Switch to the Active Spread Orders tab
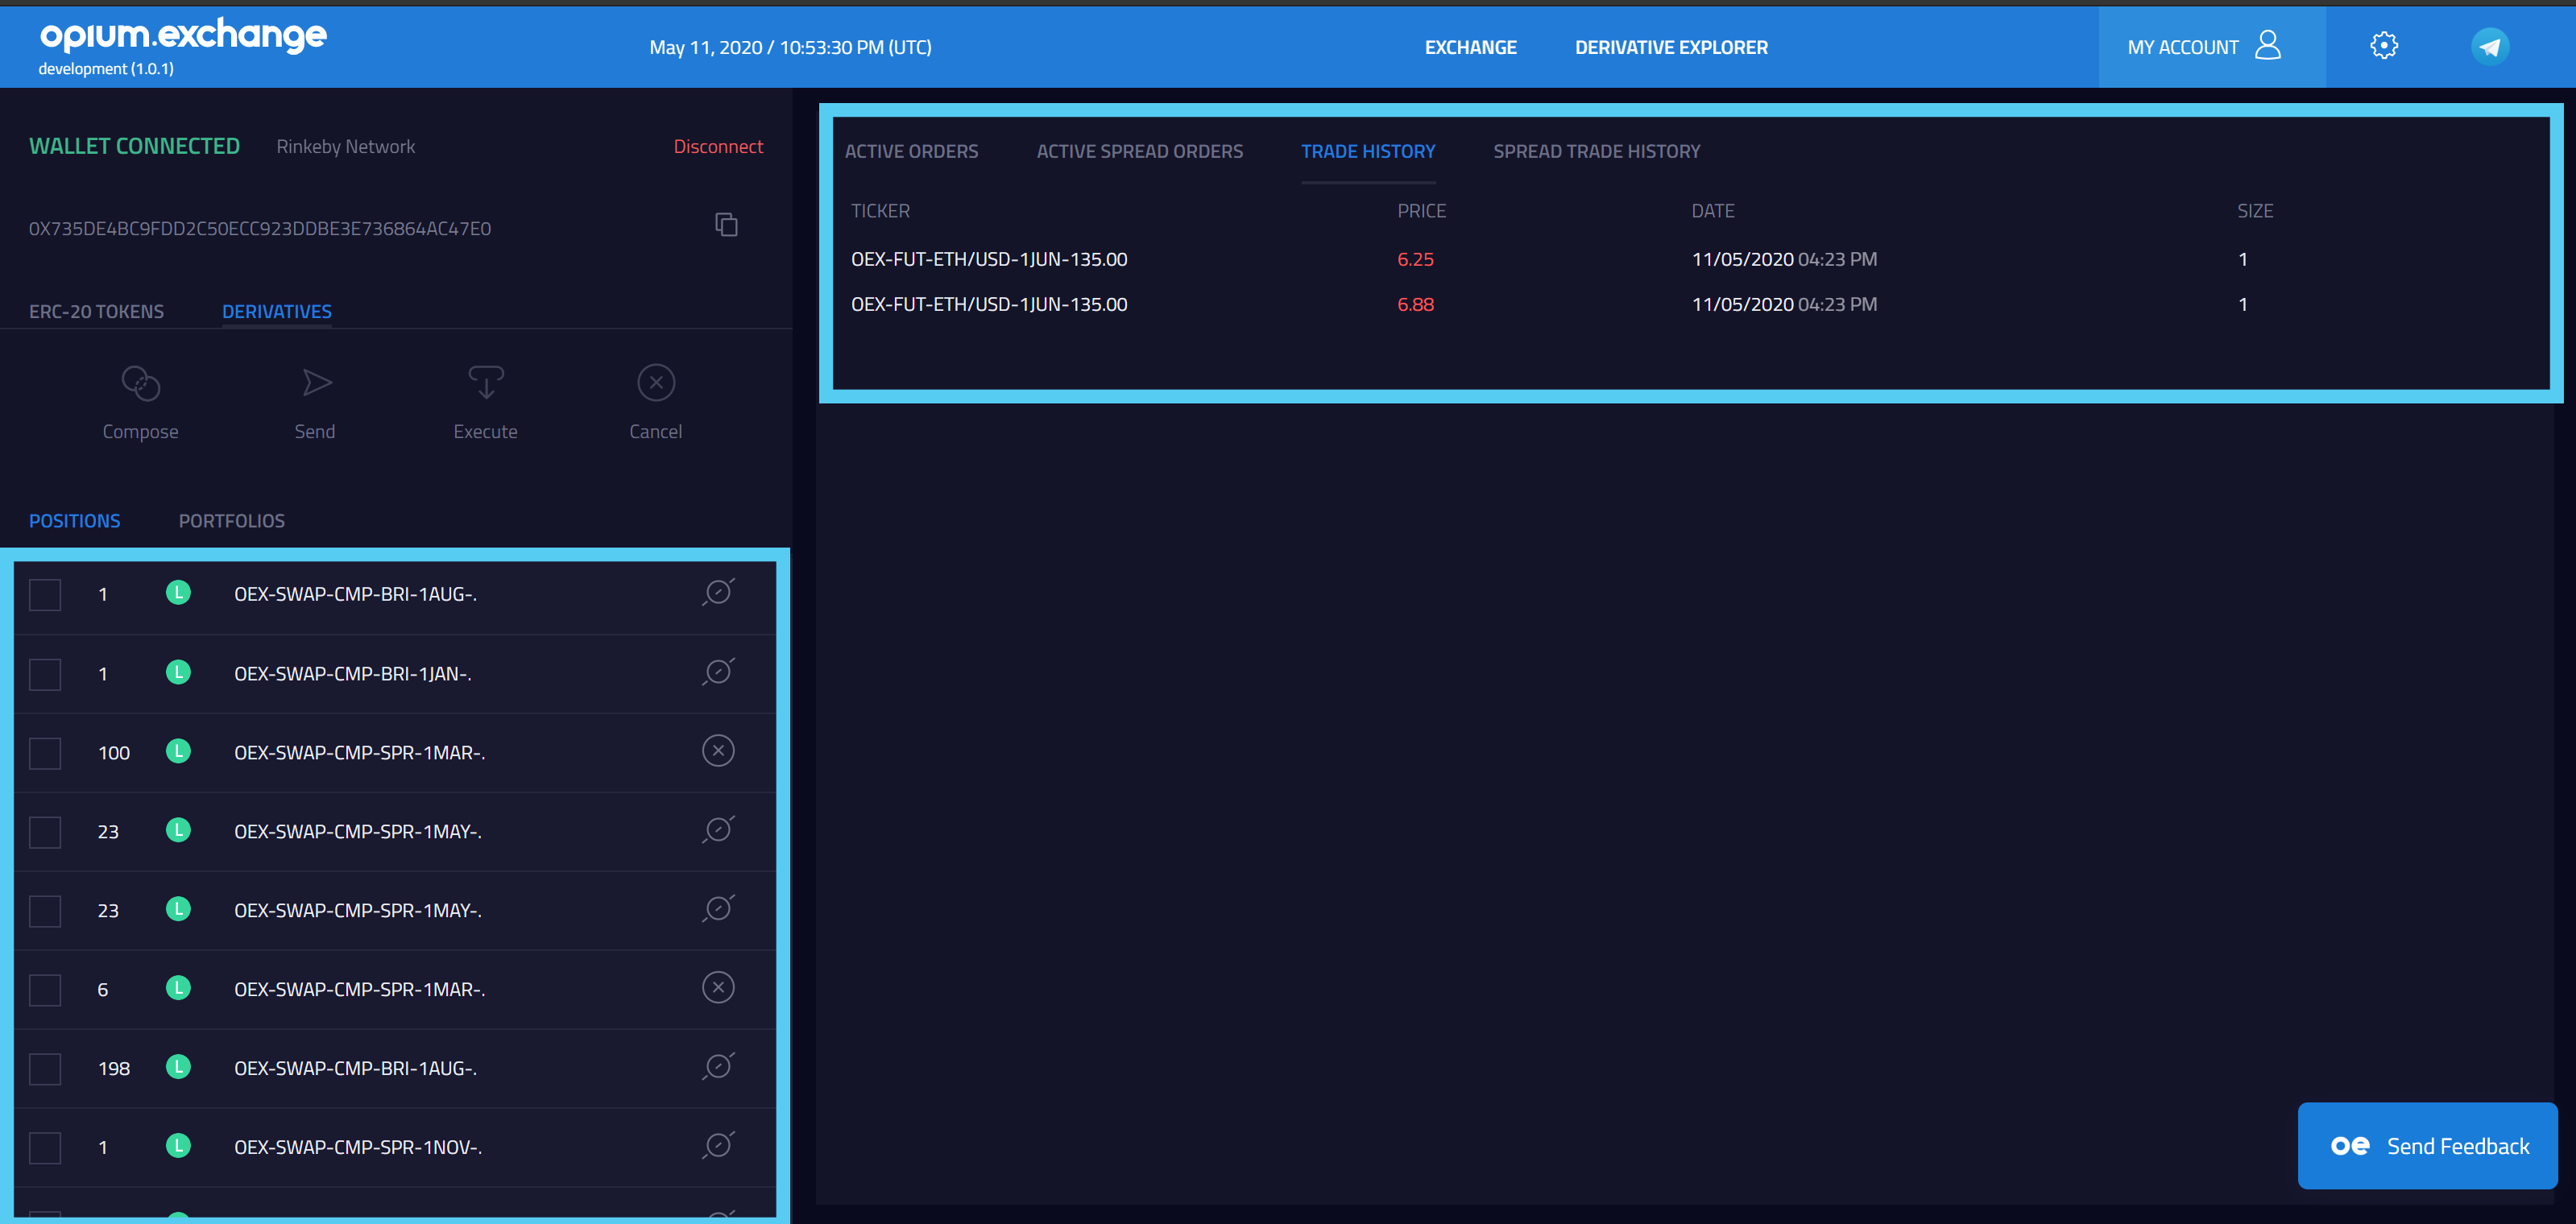The width and height of the screenshot is (2576, 1224). click(x=1139, y=151)
